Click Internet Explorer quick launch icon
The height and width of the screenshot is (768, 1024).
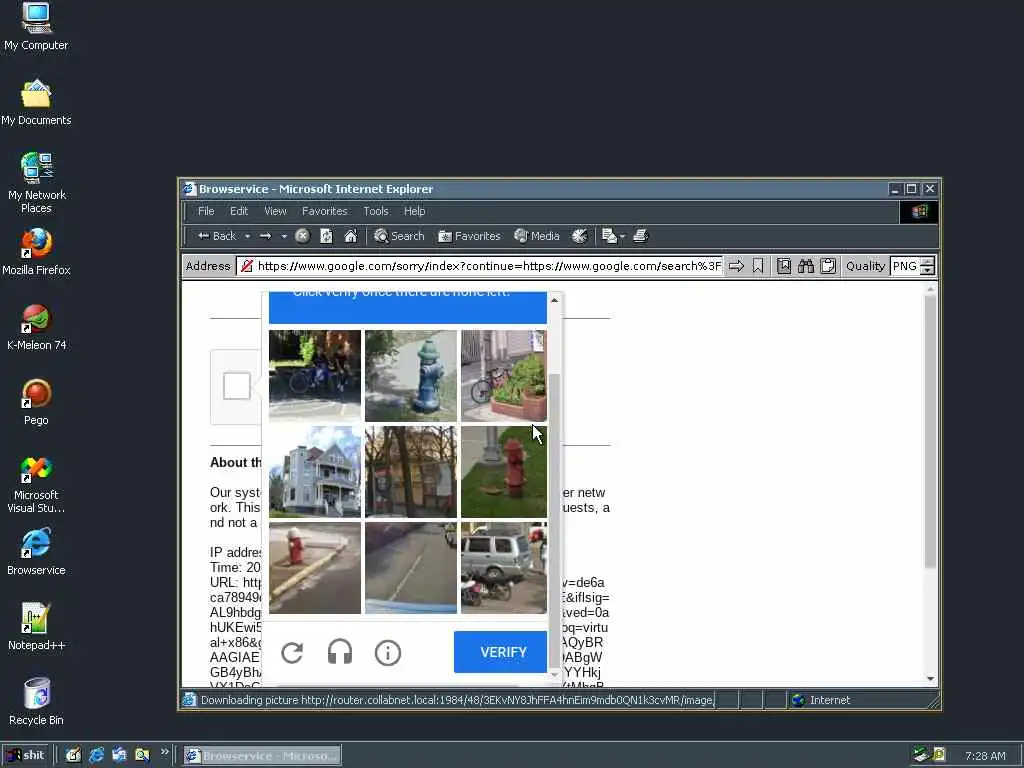97,756
